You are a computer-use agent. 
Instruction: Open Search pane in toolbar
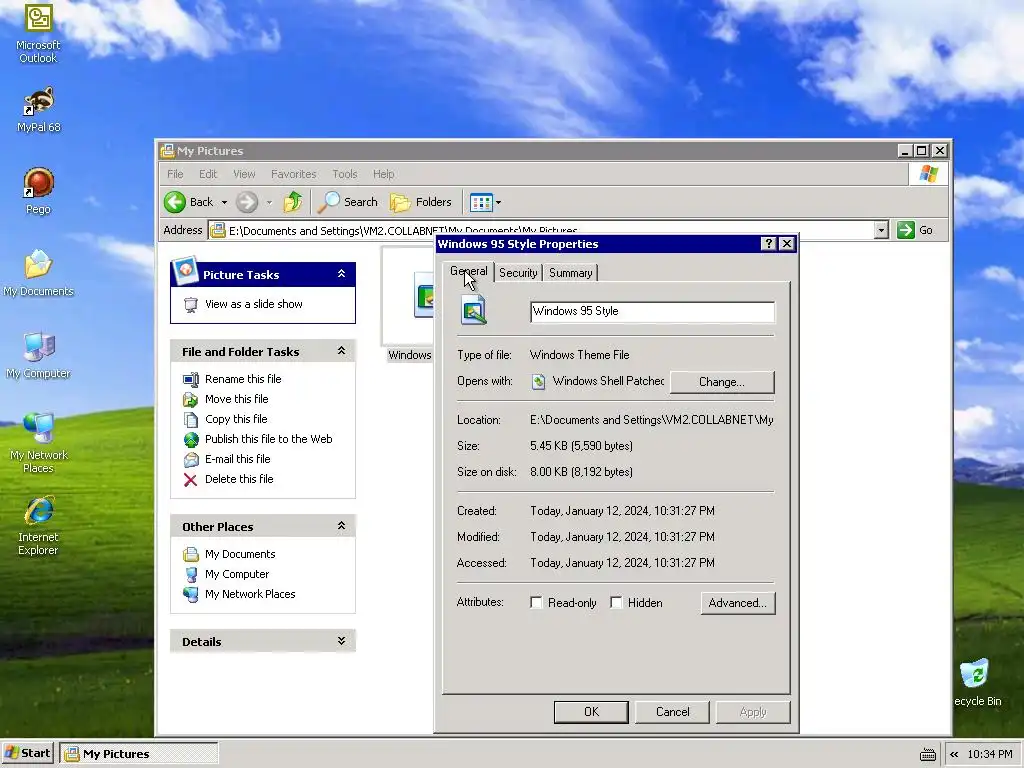[348, 202]
